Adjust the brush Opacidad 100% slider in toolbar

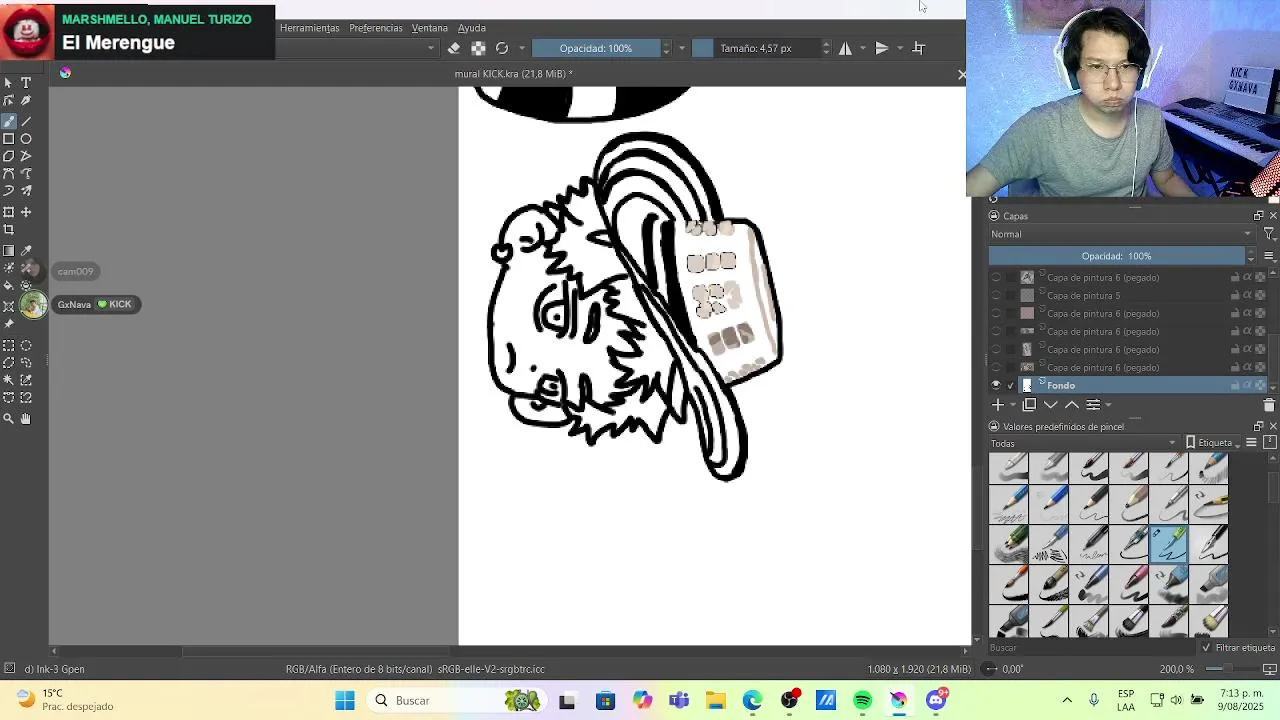(595, 48)
